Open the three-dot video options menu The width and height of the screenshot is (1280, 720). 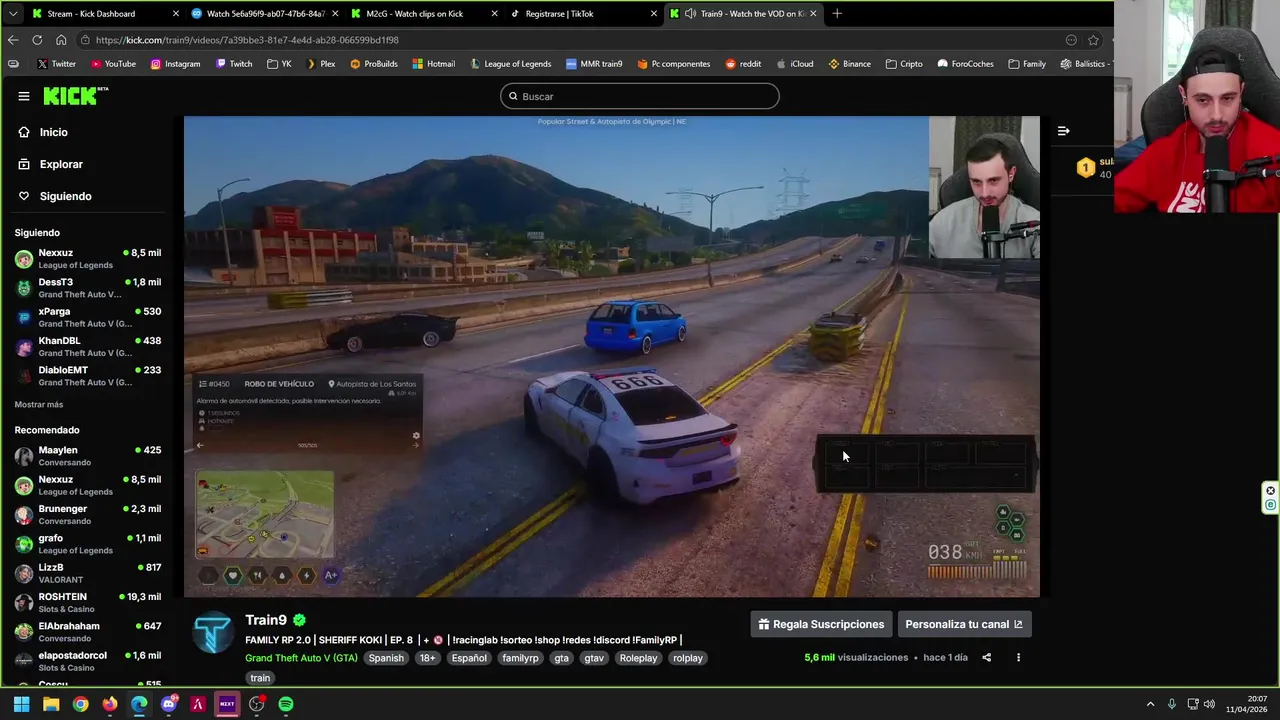point(1018,658)
